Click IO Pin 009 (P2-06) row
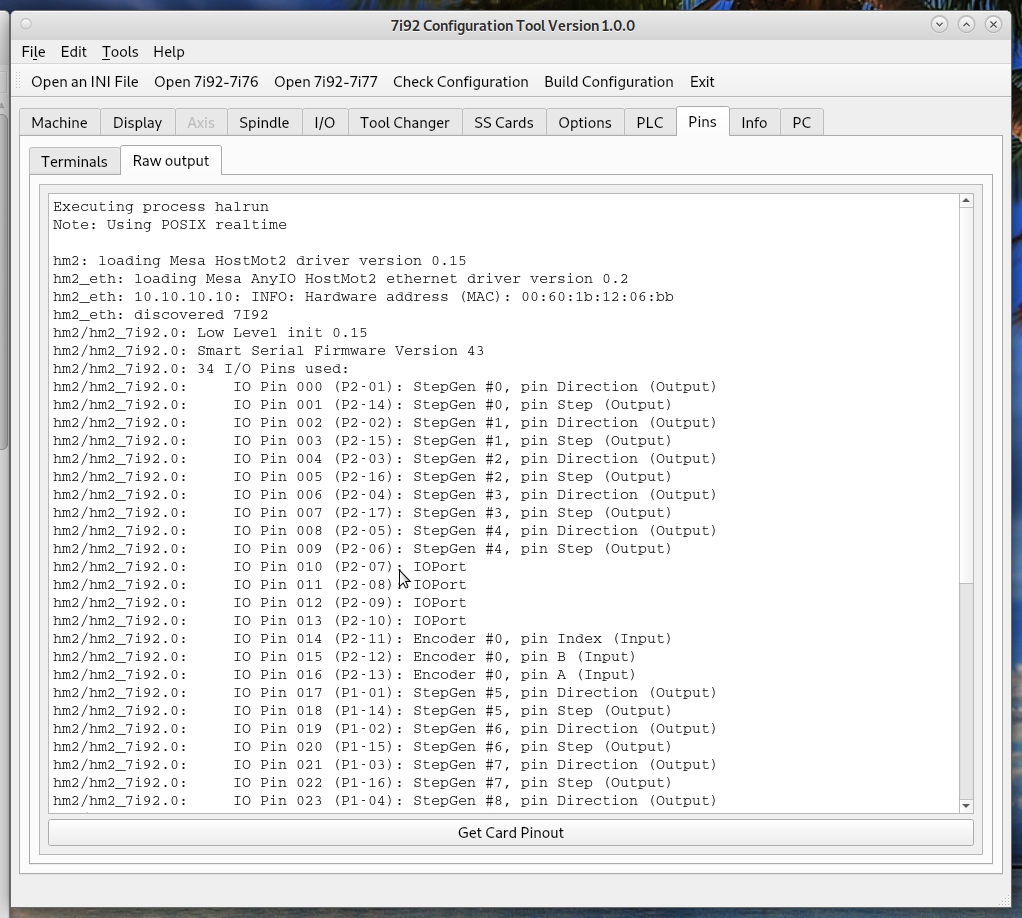This screenshot has height=918, width=1022. click(x=362, y=549)
